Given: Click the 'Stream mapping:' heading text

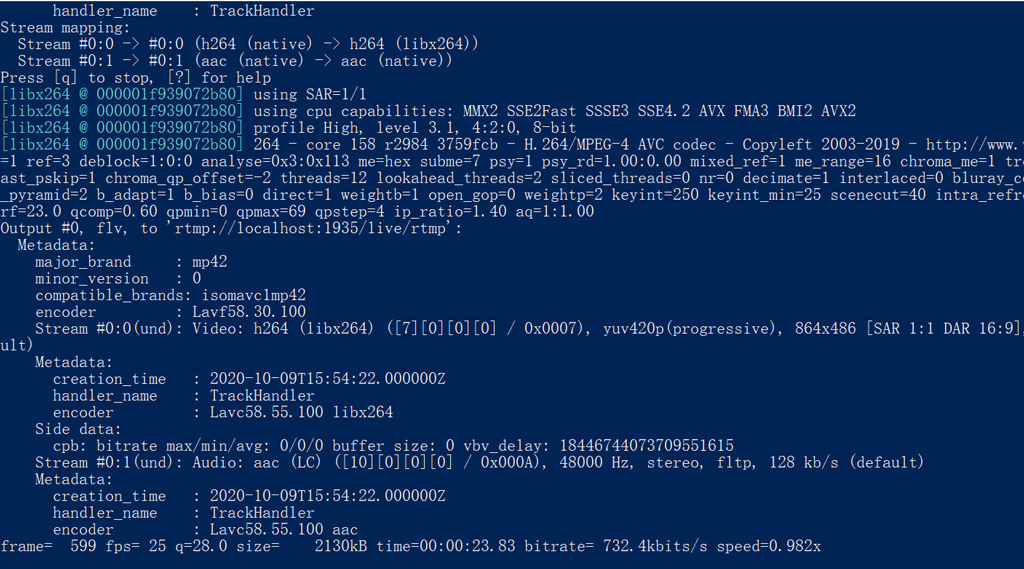Looking at the screenshot, I should (65, 27).
